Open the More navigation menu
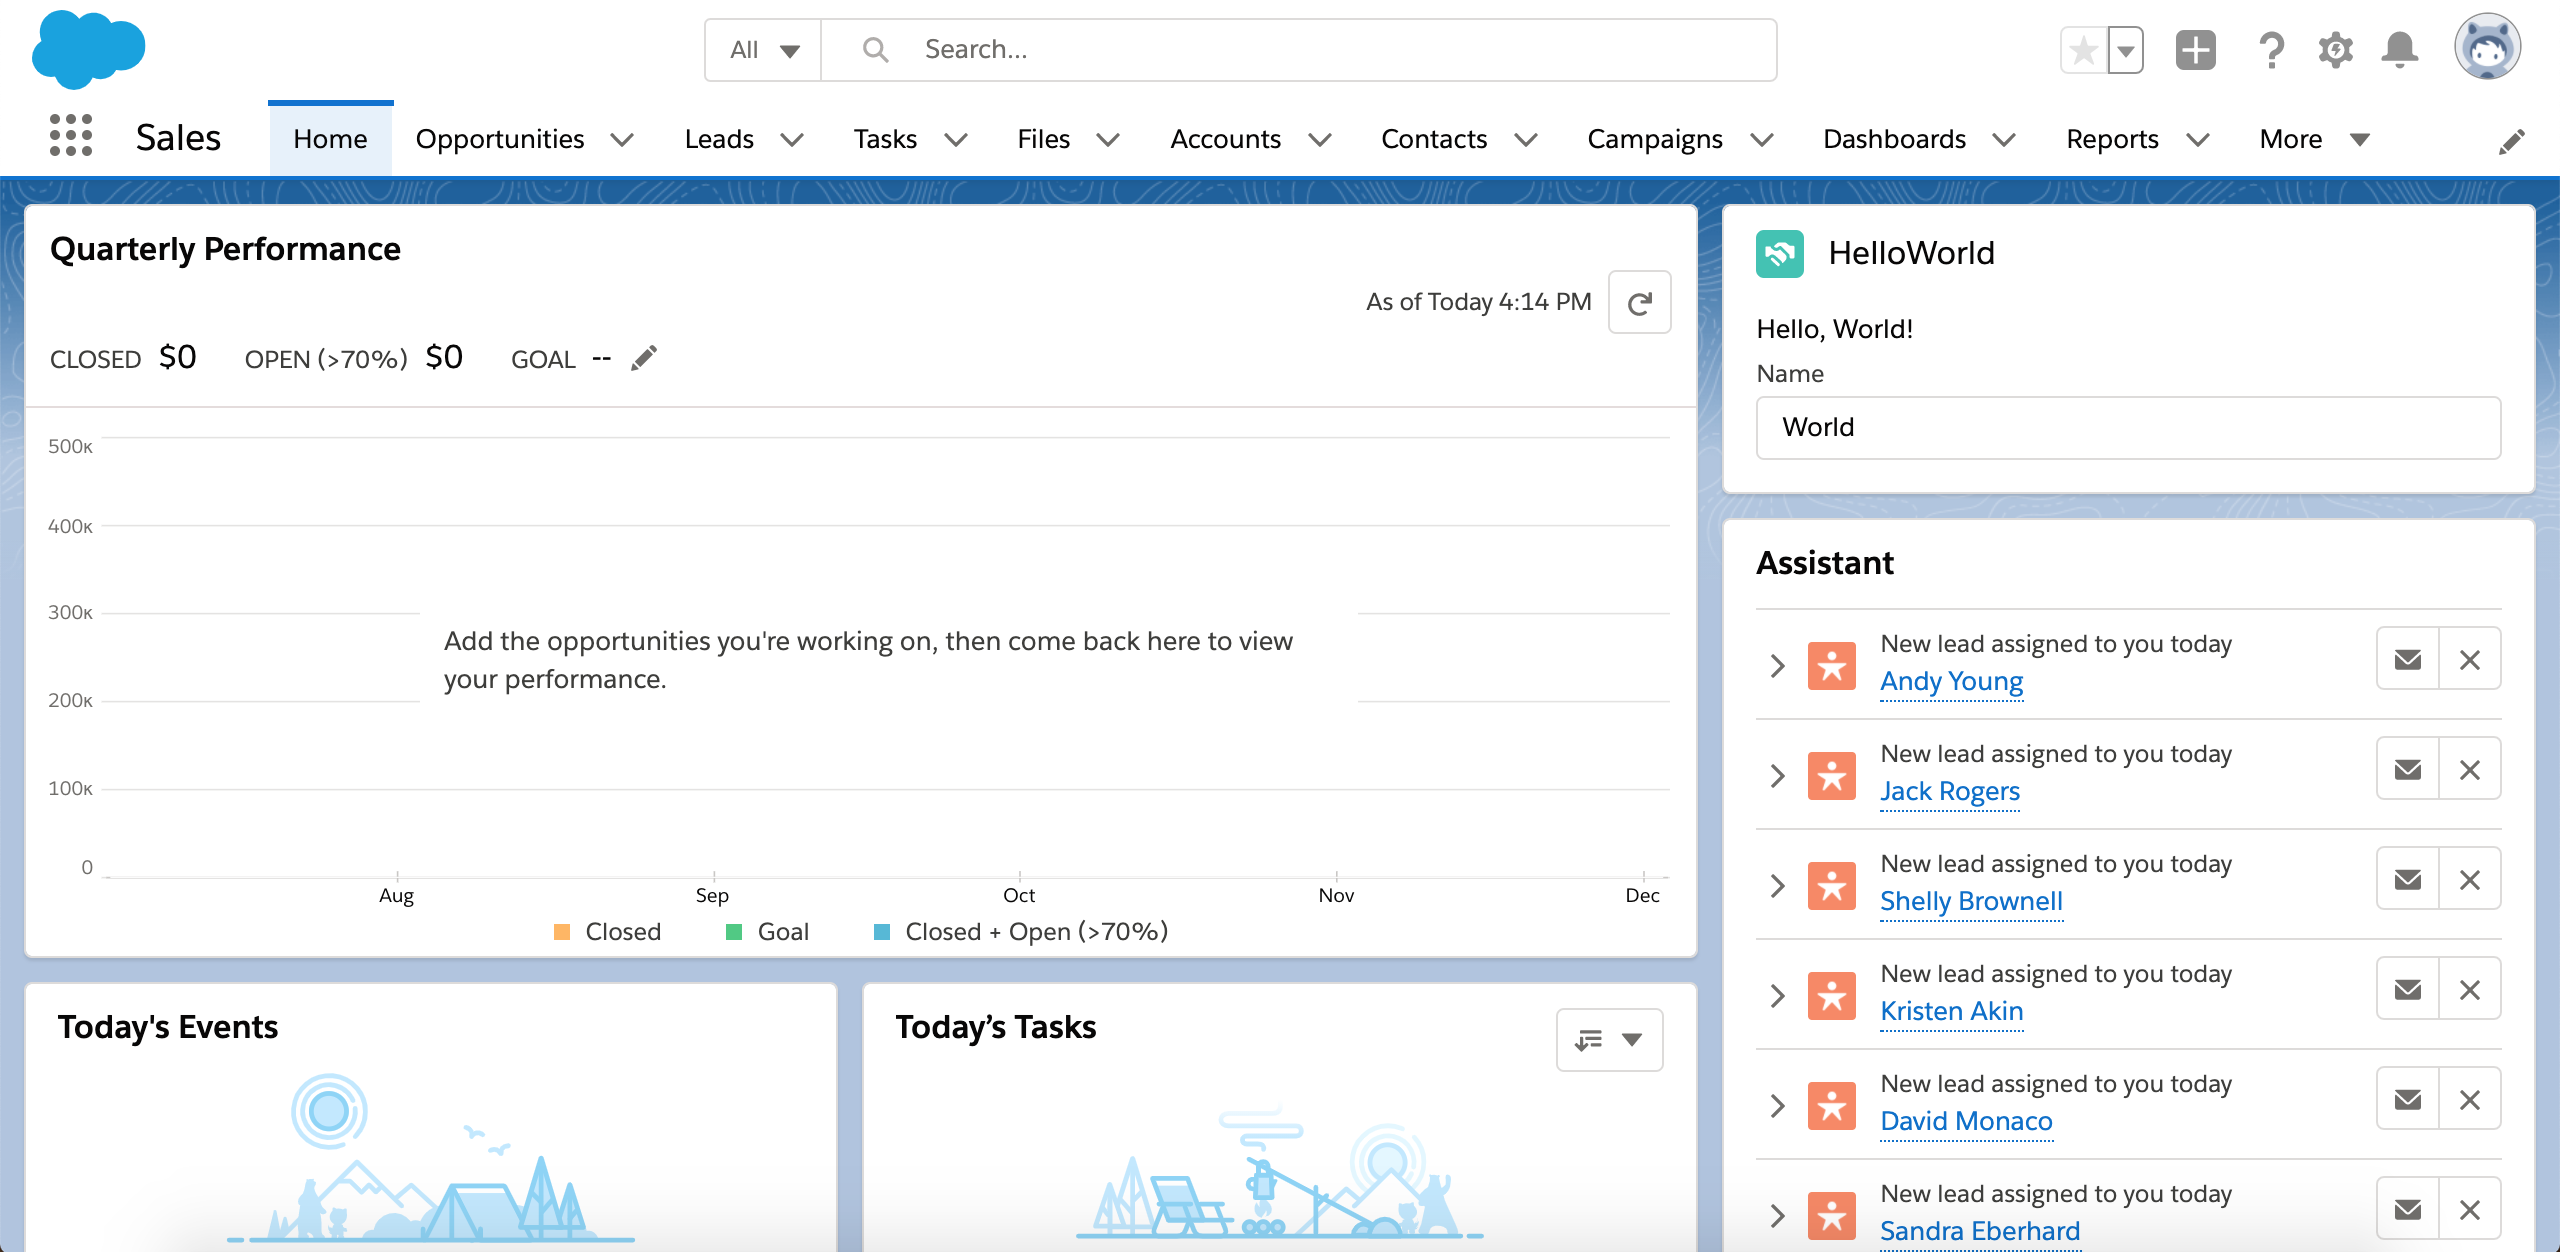The width and height of the screenshot is (2560, 1252). (2314, 139)
